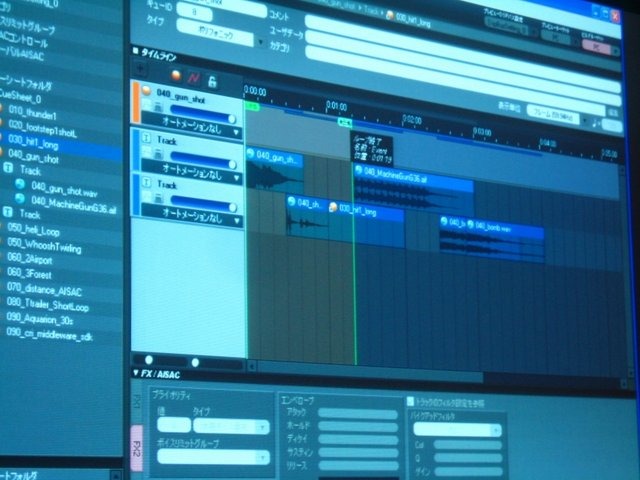Click the priority value input field

tap(174, 425)
